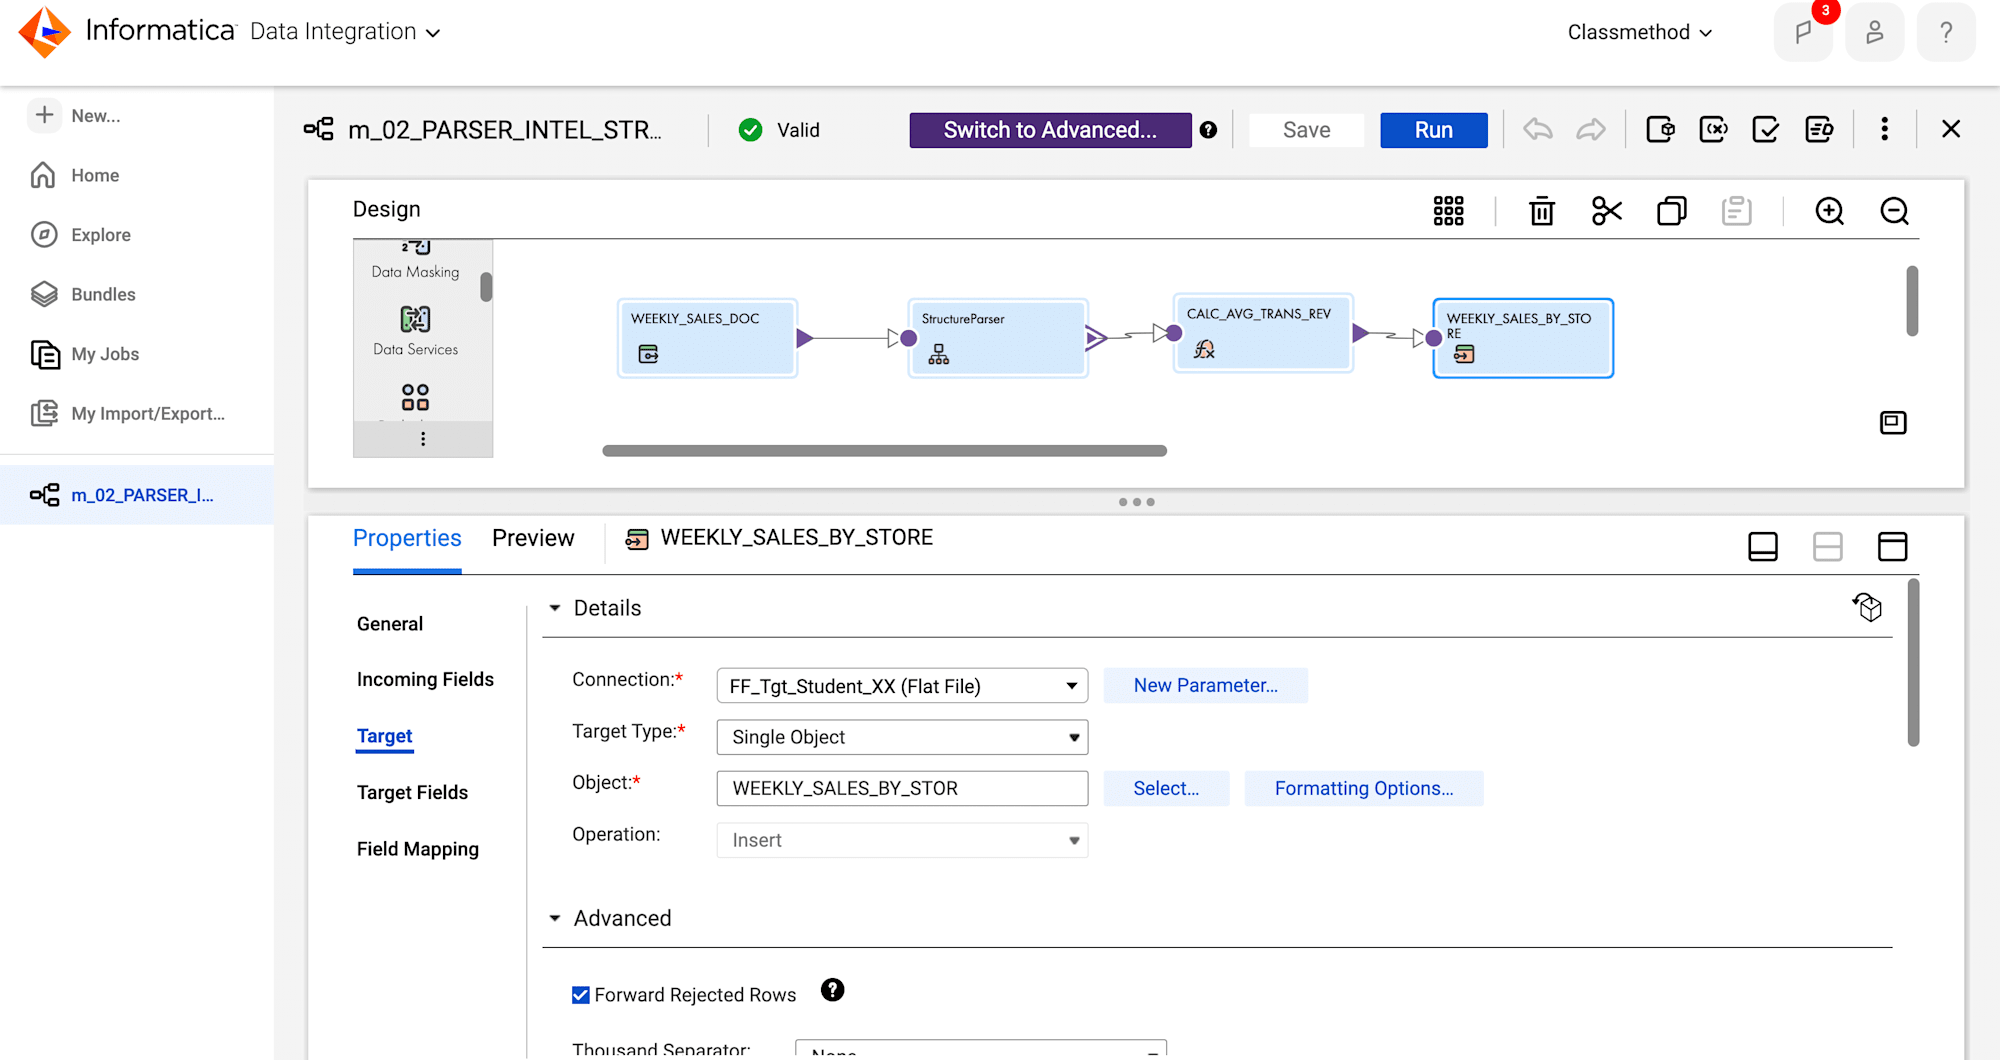Click the undo arrow icon
This screenshot has height=1060, width=2000.
(x=1538, y=129)
